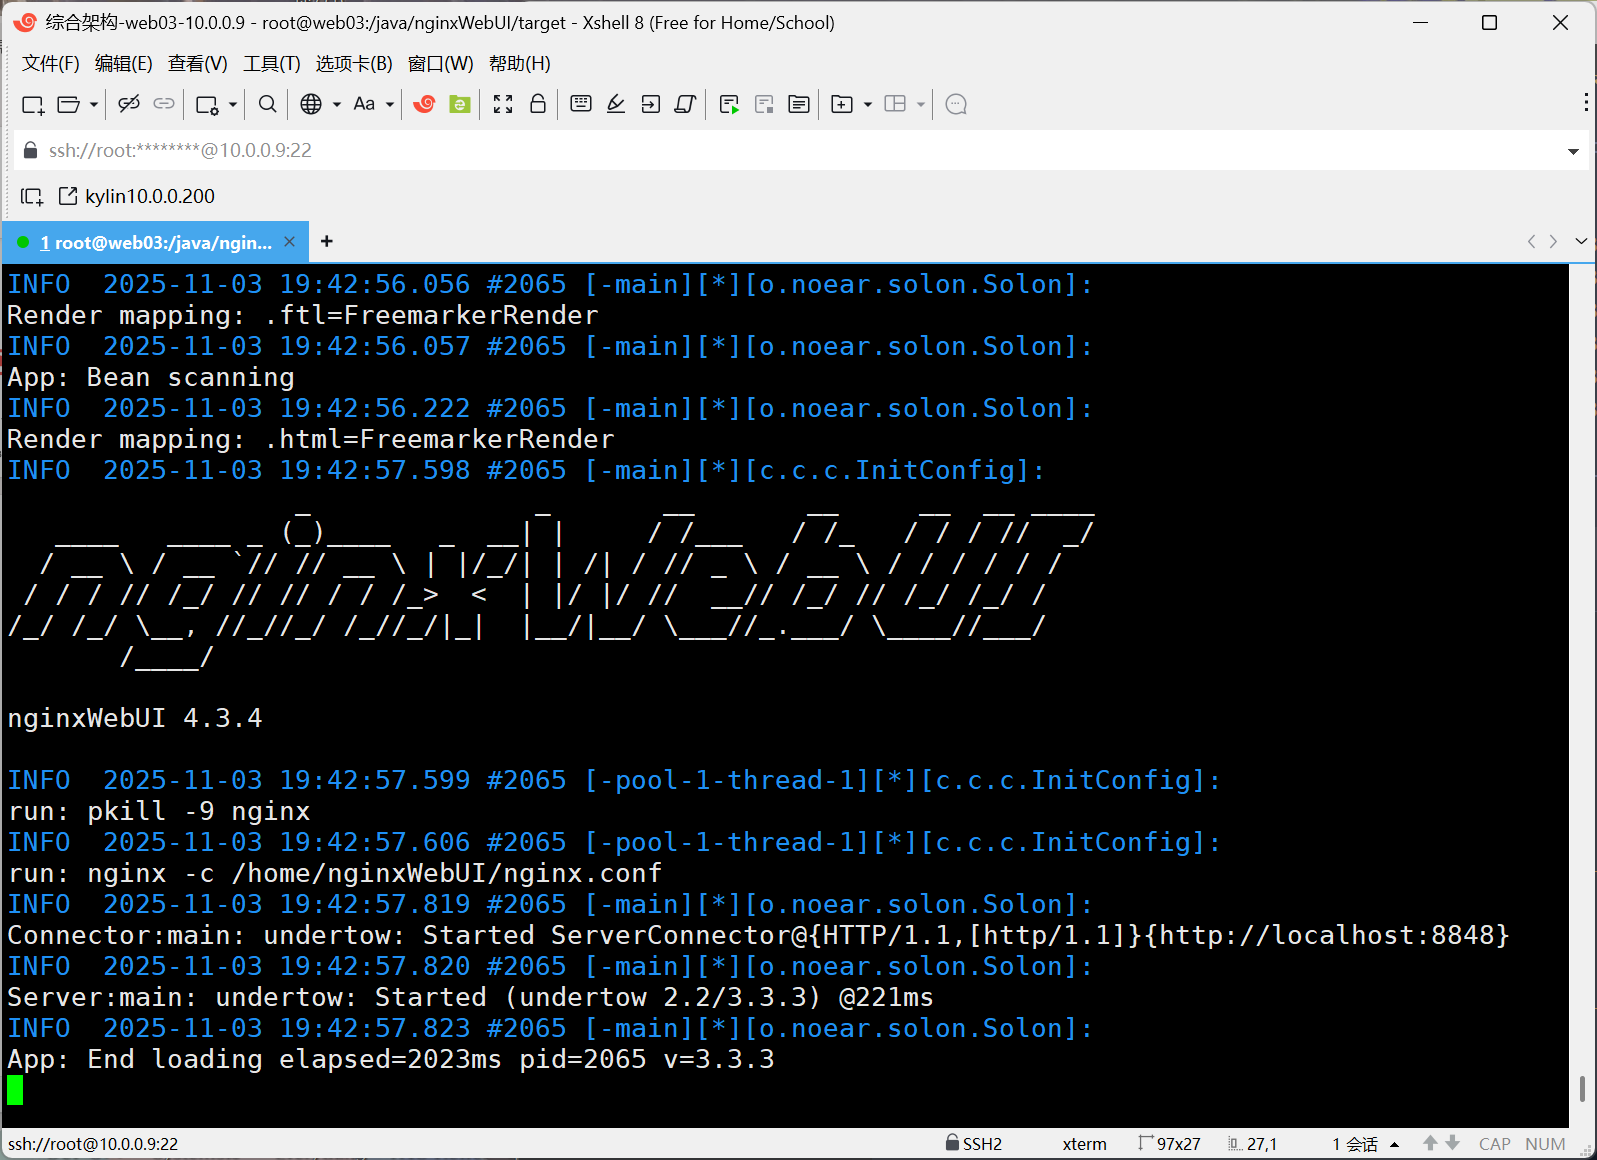Click the xterm terminal type label
The width and height of the screenshot is (1597, 1160).
[x=1084, y=1144]
